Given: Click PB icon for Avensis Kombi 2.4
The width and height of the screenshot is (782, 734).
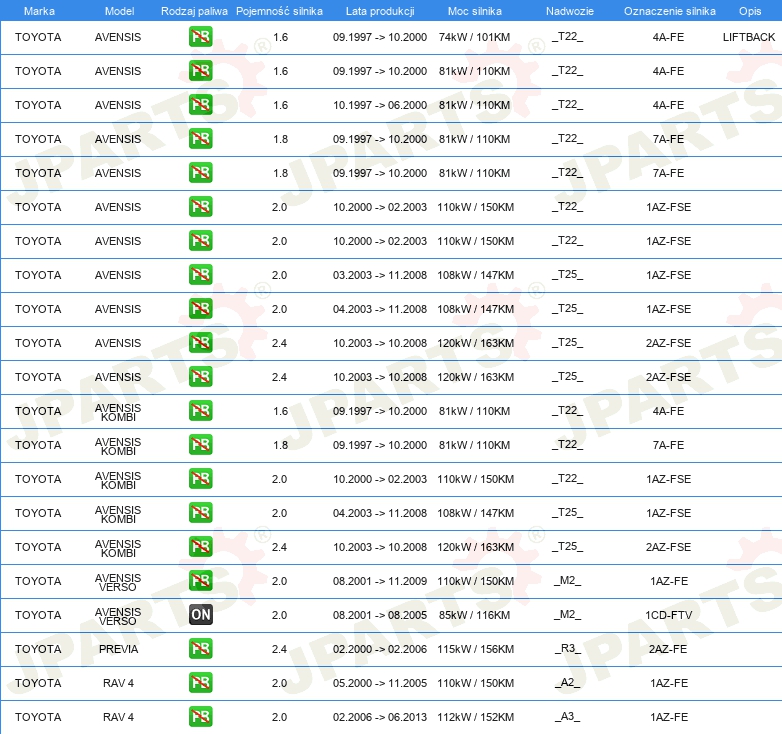Looking at the screenshot, I should click(x=200, y=547).
